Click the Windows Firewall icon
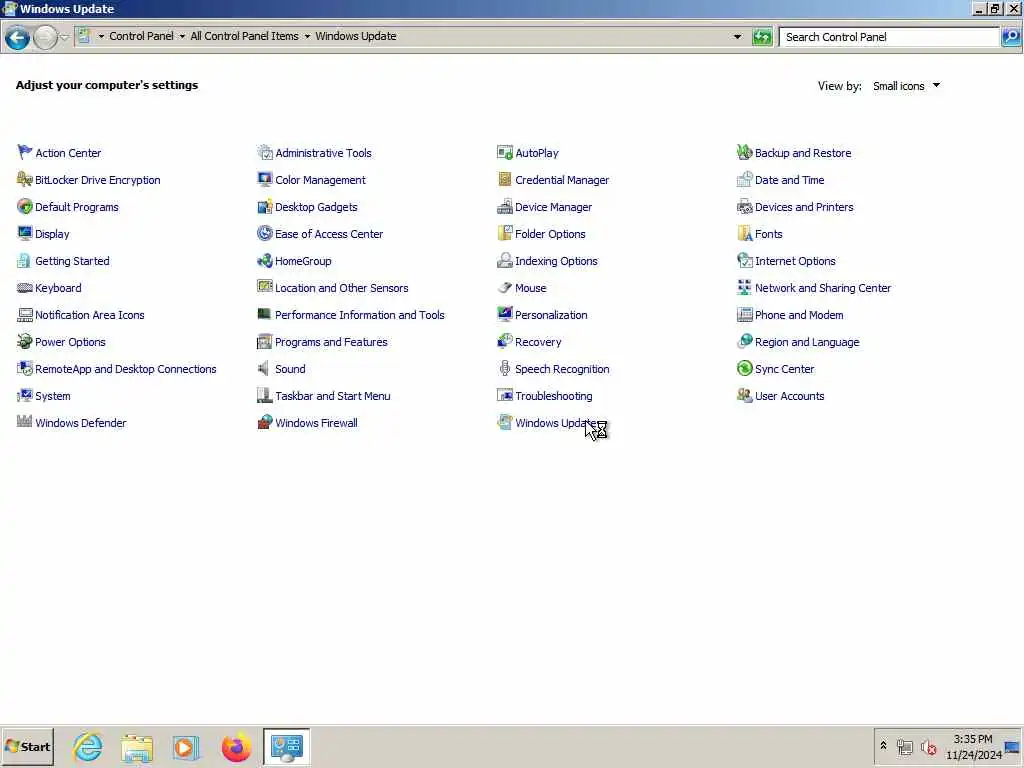 pyautogui.click(x=264, y=422)
